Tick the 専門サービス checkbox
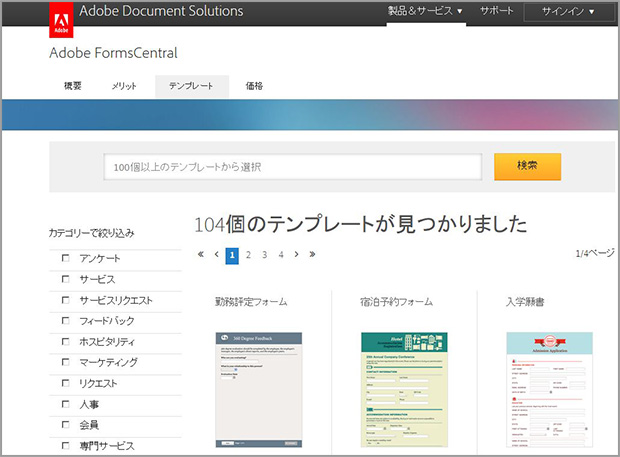620x457 pixels. 66,446
